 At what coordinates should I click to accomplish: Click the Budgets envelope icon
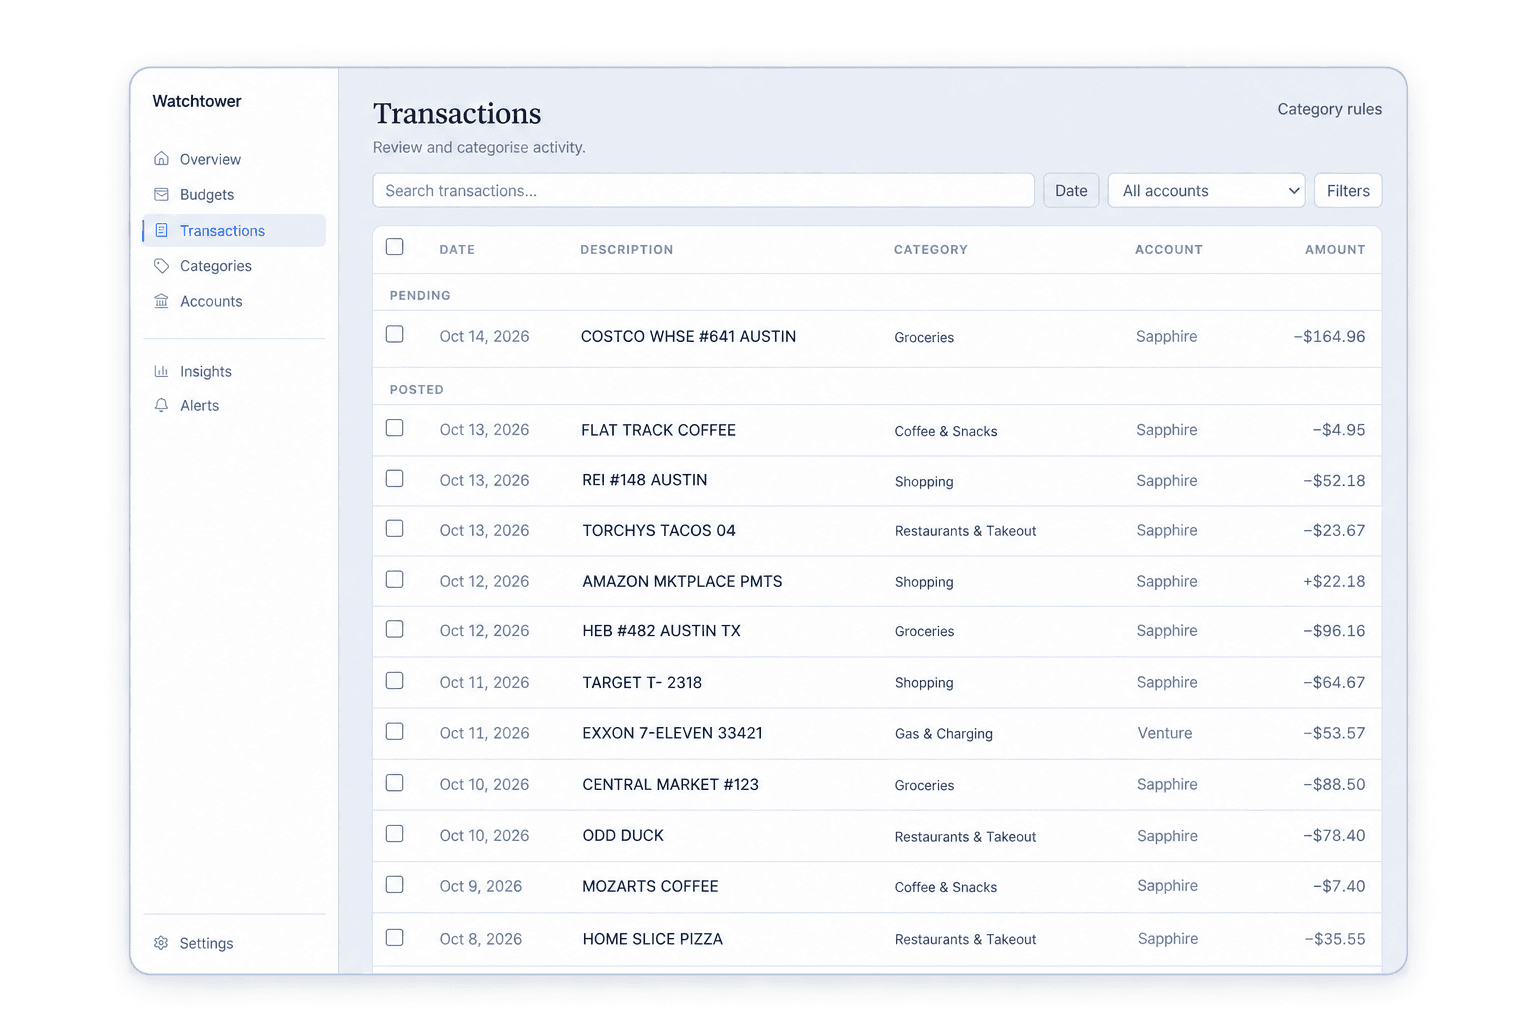(x=161, y=194)
